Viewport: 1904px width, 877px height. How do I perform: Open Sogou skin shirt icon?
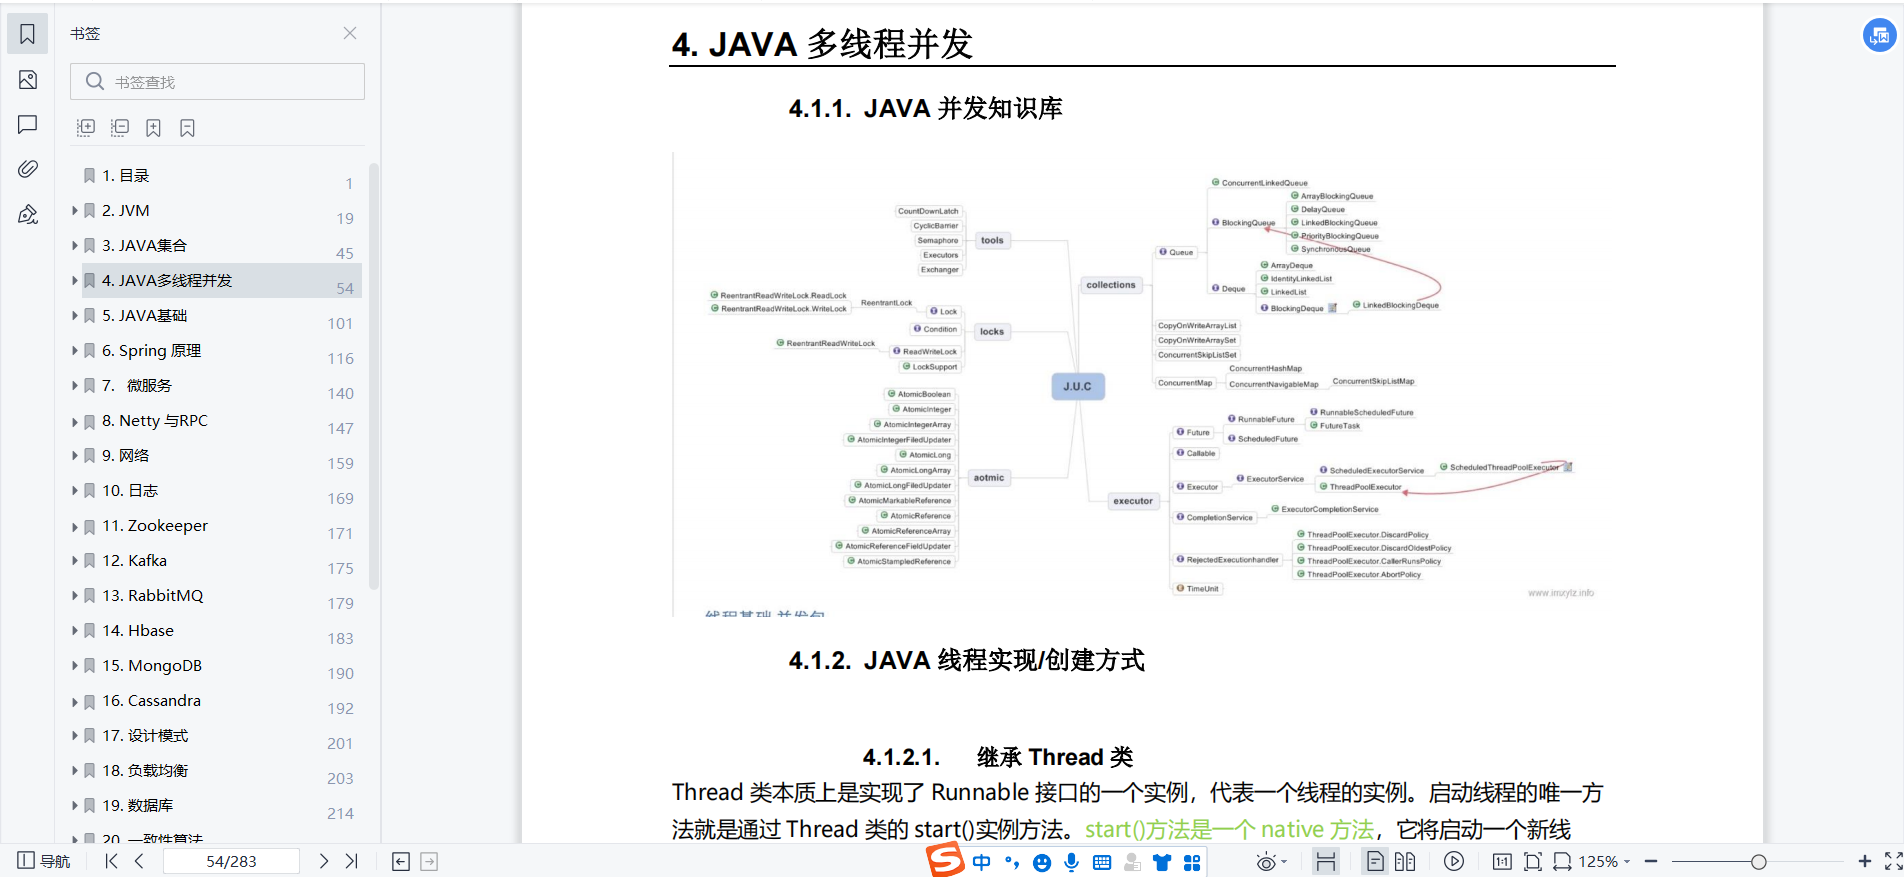[x=1162, y=862]
